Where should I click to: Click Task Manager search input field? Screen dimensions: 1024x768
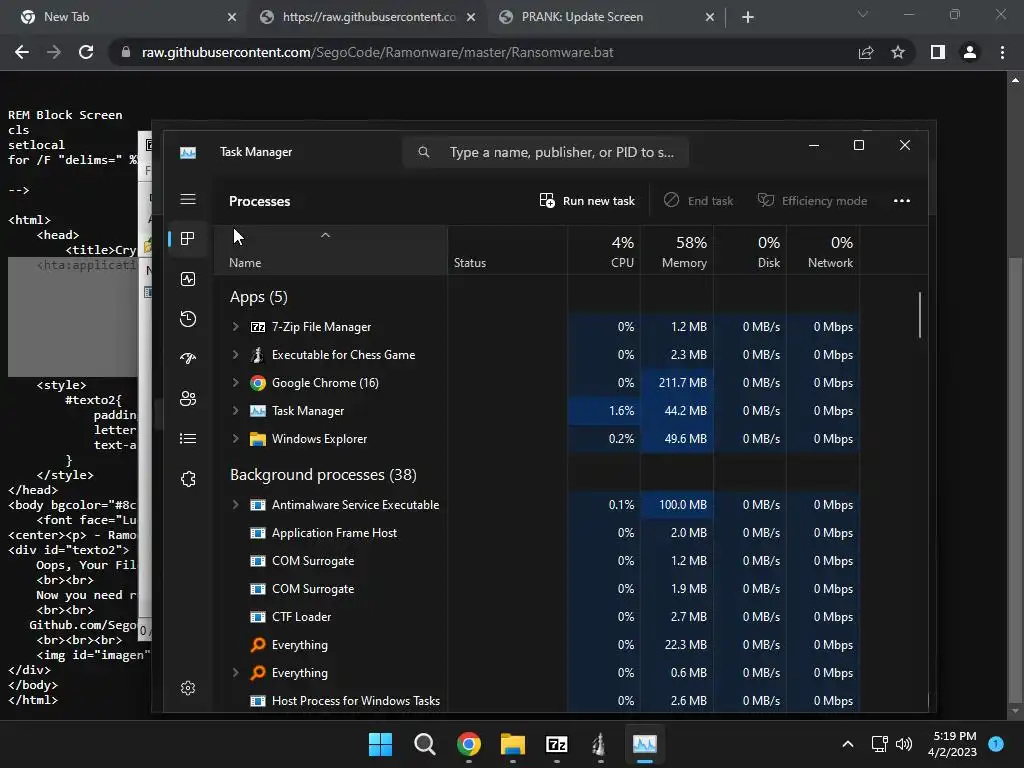click(x=545, y=152)
